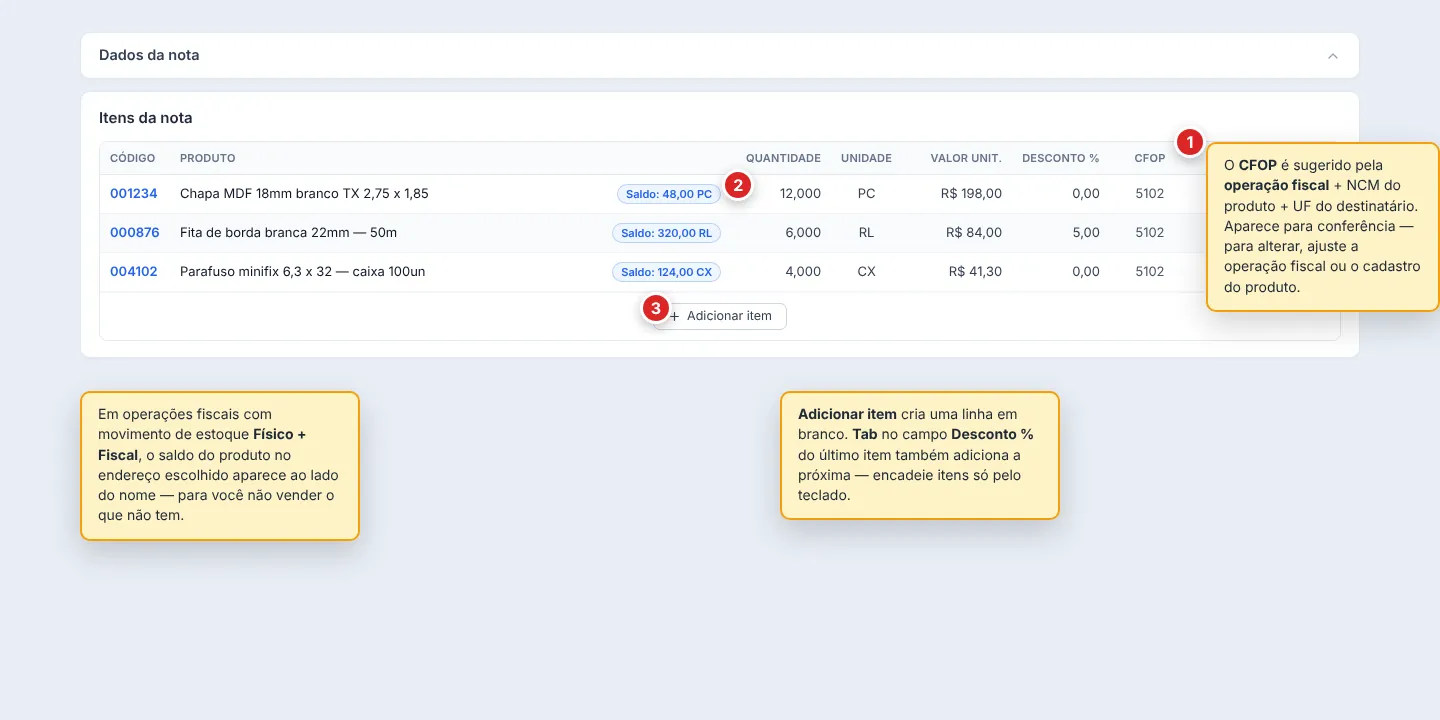This screenshot has height=720, width=1440.
Task: Click red annotation marker number 2
Action: (737, 185)
